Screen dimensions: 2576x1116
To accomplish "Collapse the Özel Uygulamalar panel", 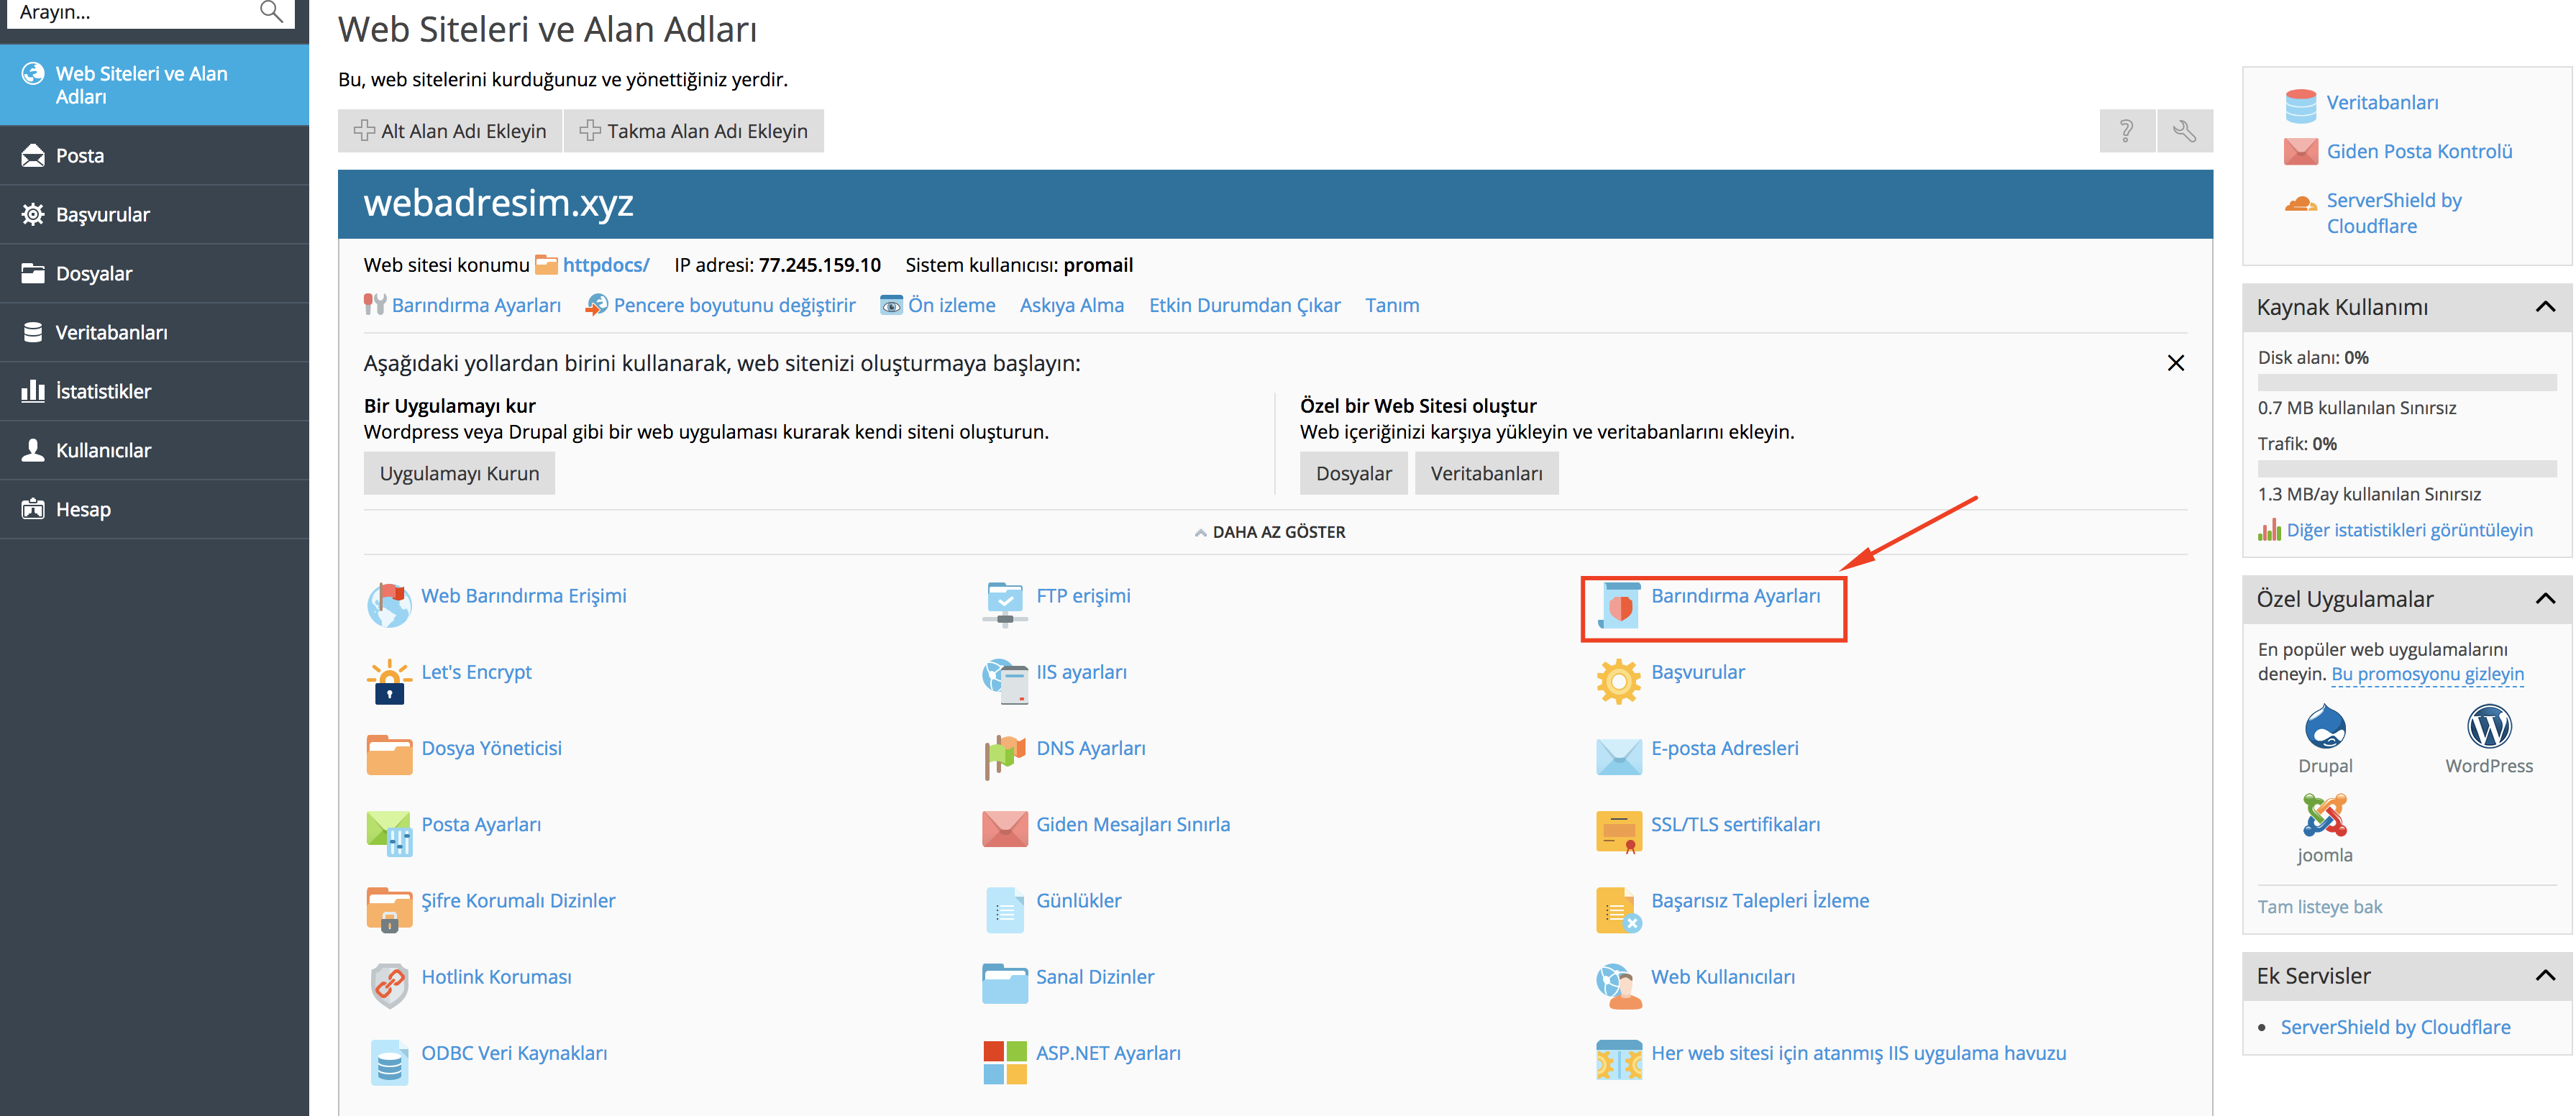I will pos(2545,599).
